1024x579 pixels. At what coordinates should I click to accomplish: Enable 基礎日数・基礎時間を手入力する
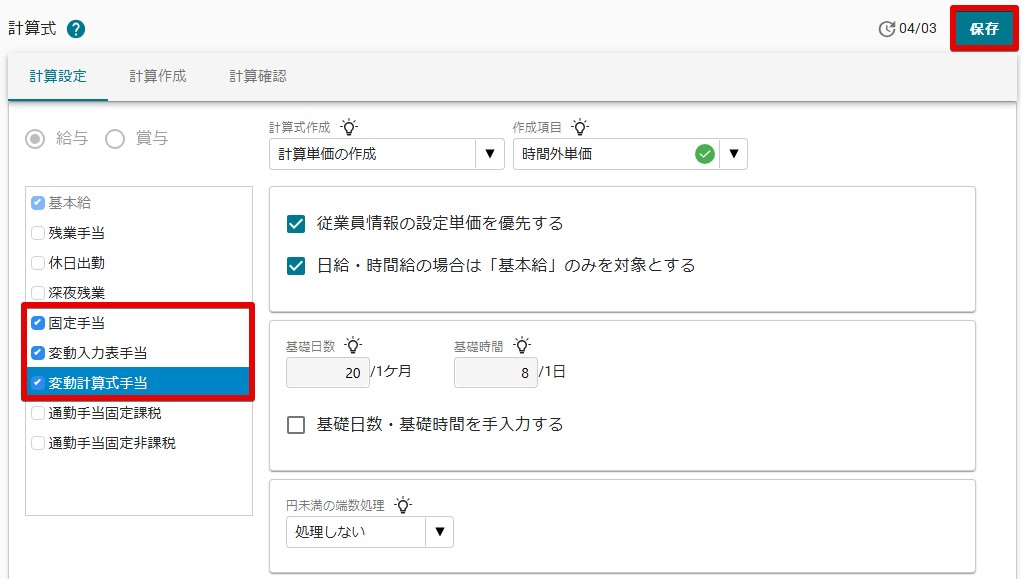296,425
